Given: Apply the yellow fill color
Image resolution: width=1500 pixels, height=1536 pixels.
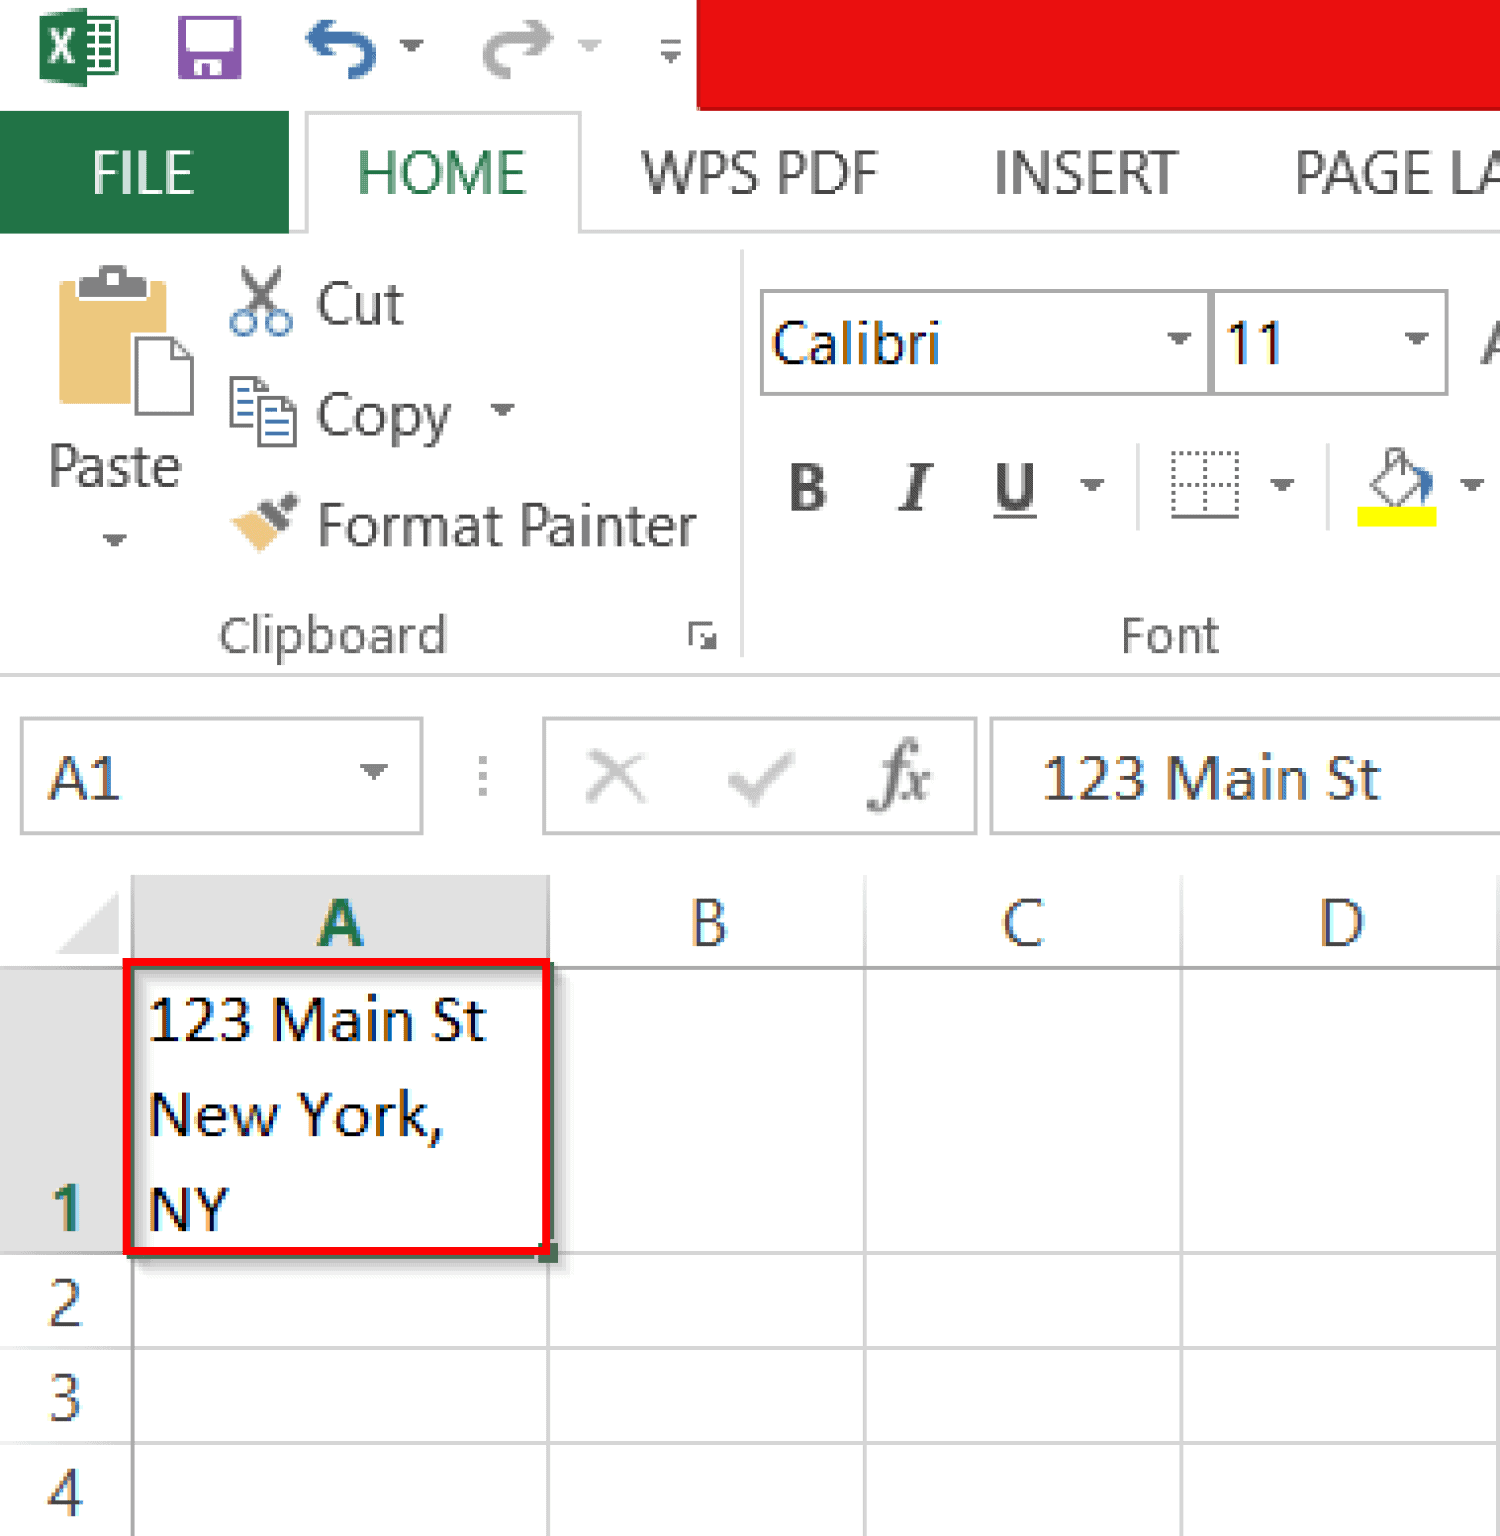Looking at the screenshot, I should point(1397,487).
